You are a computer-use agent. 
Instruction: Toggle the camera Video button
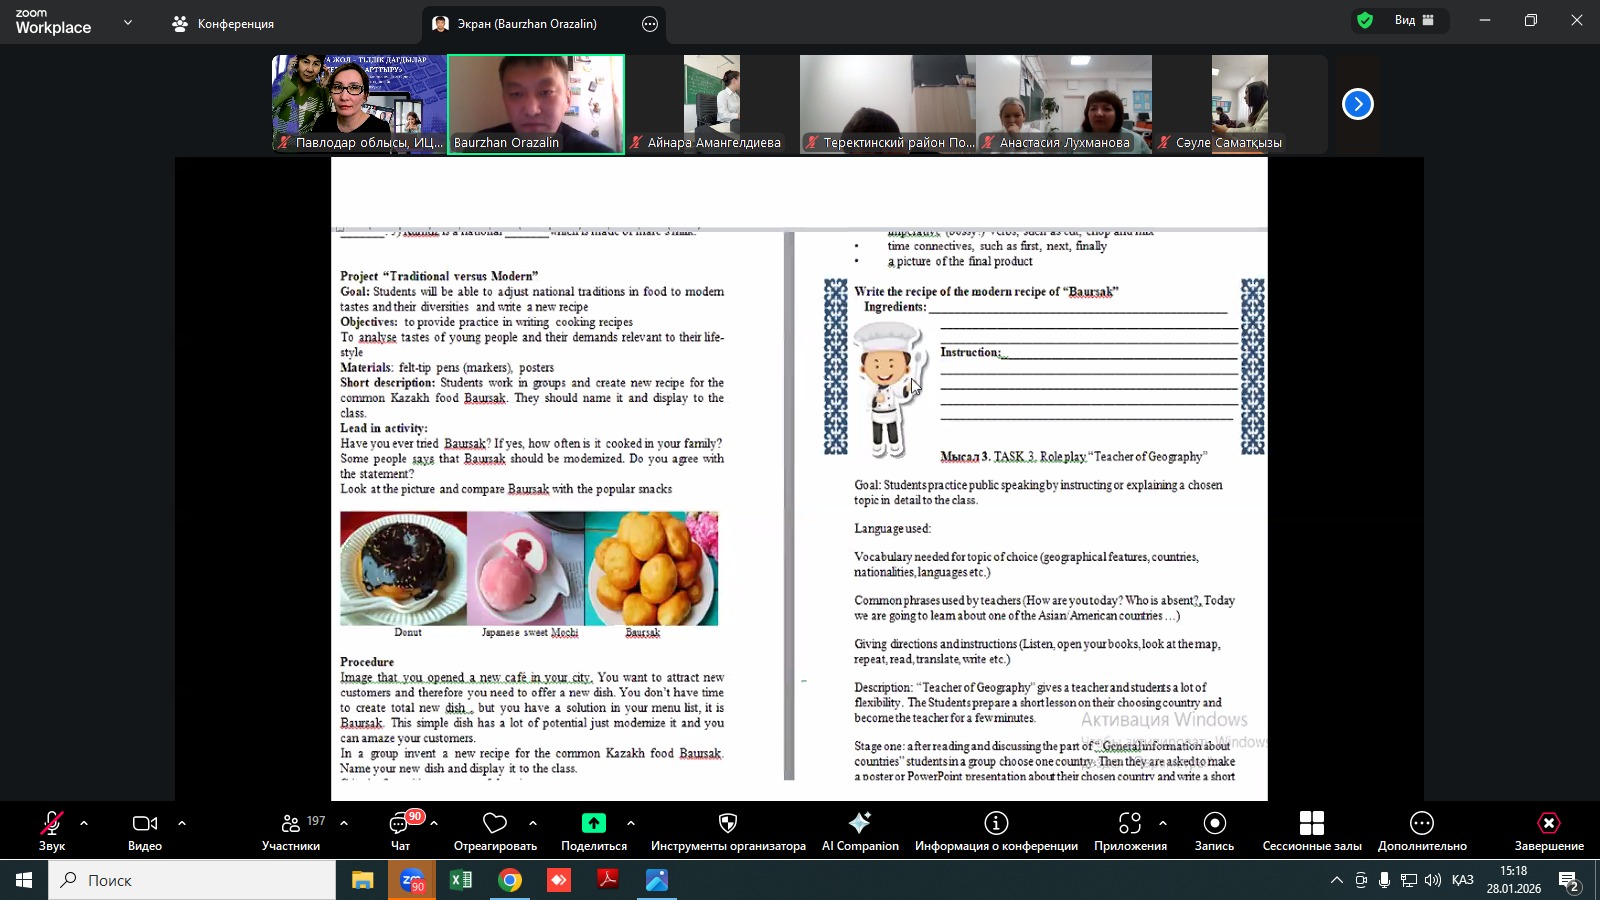pos(145,824)
